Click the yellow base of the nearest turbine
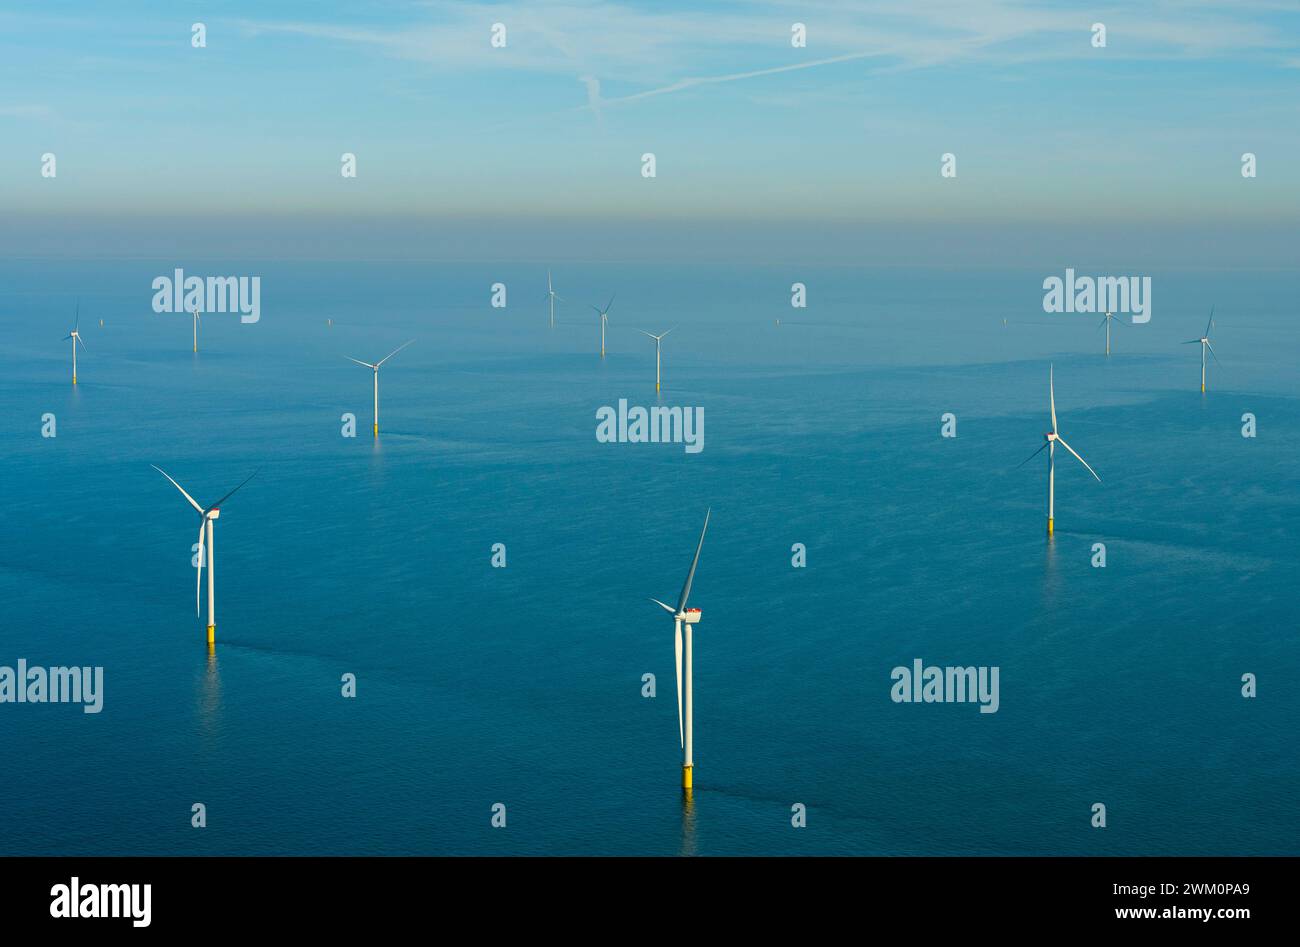 click(x=687, y=777)
